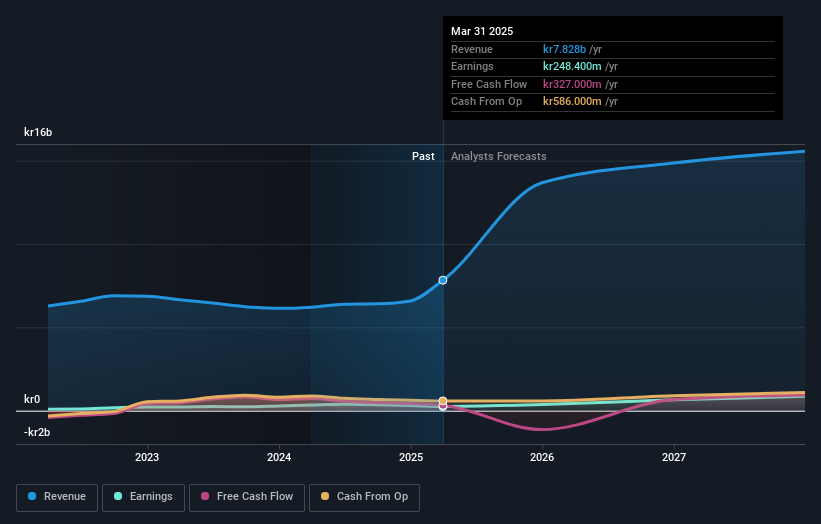This screenshot has width=821, height=524.
Task: Click the kr16b y-axis label
Action: 38,132
